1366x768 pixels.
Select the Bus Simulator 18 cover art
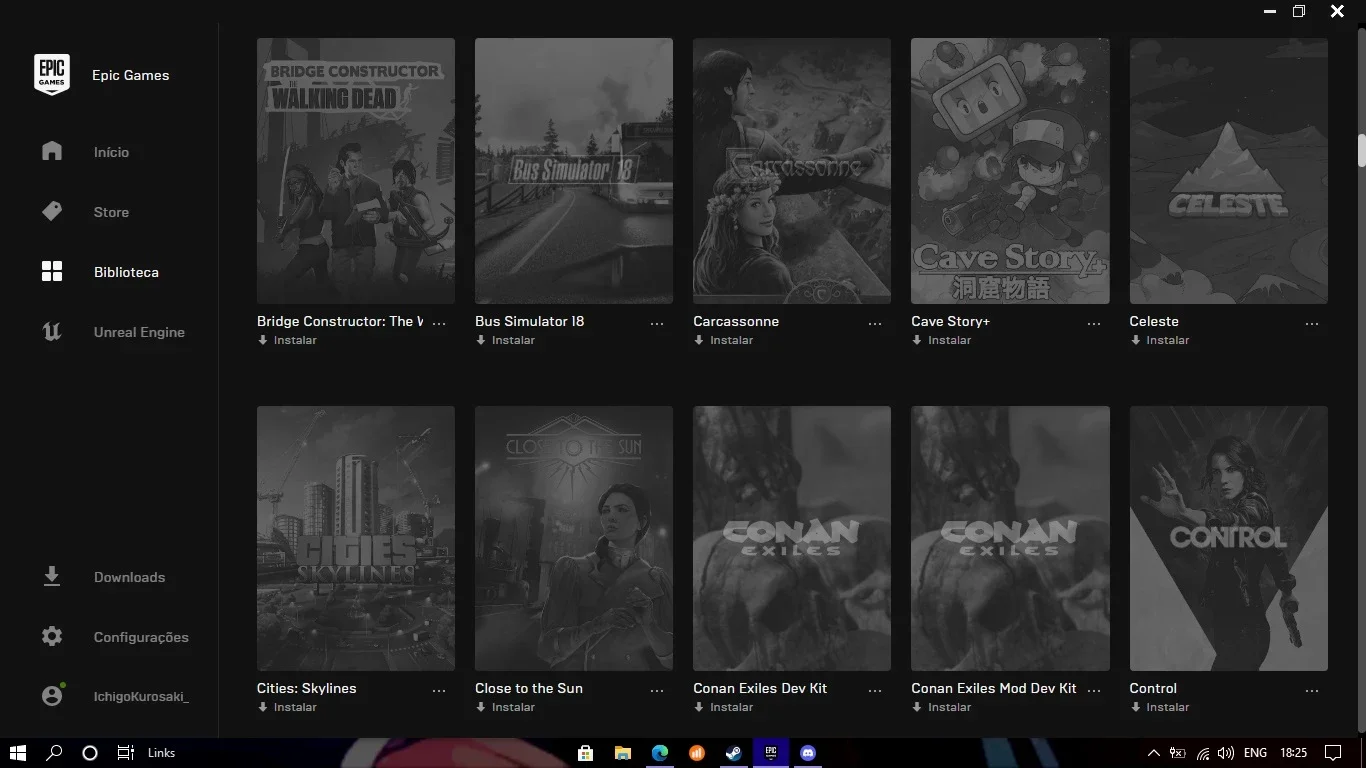point(574,171)
